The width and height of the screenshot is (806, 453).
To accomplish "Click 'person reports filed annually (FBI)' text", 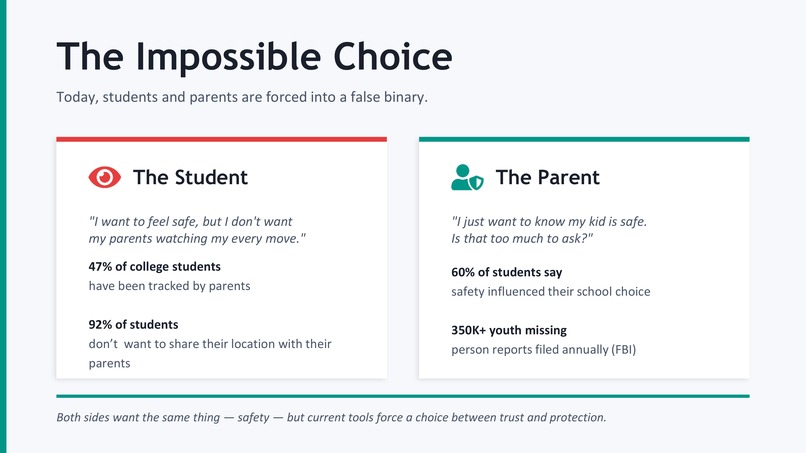I will [x=544, y=350].
